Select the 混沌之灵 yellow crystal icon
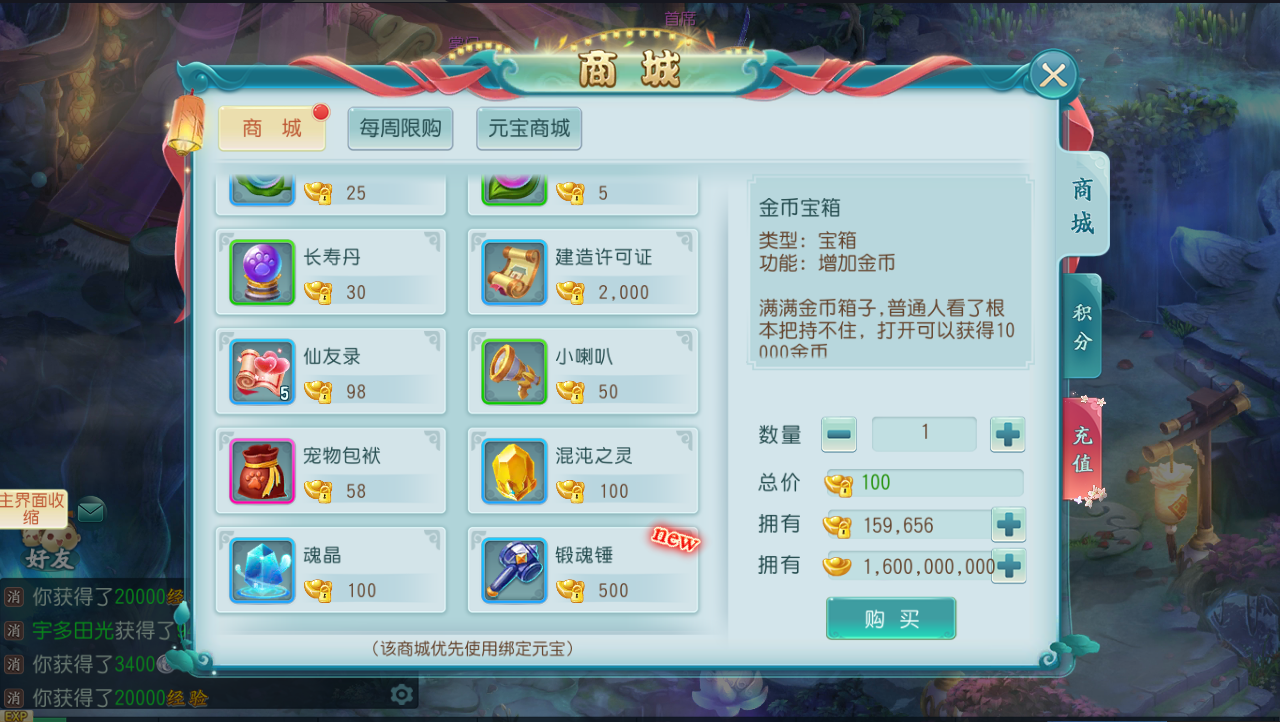The height and width of the screenshot is (722, 1280). pos(515,470)
